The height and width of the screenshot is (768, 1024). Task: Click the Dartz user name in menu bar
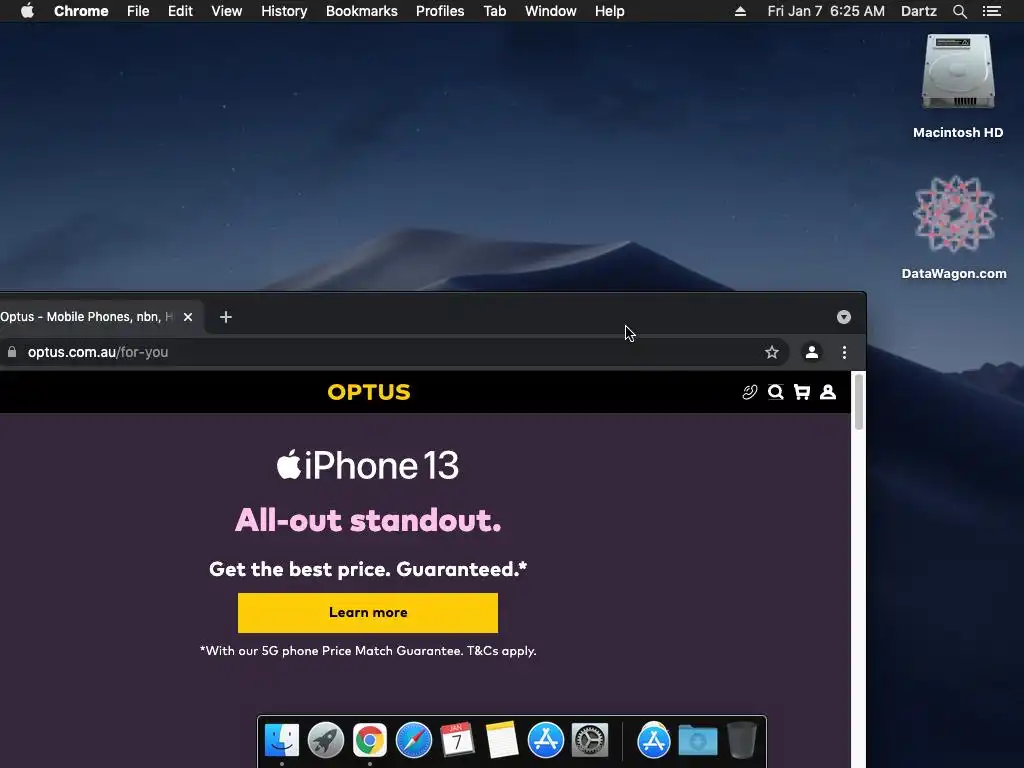919,11
